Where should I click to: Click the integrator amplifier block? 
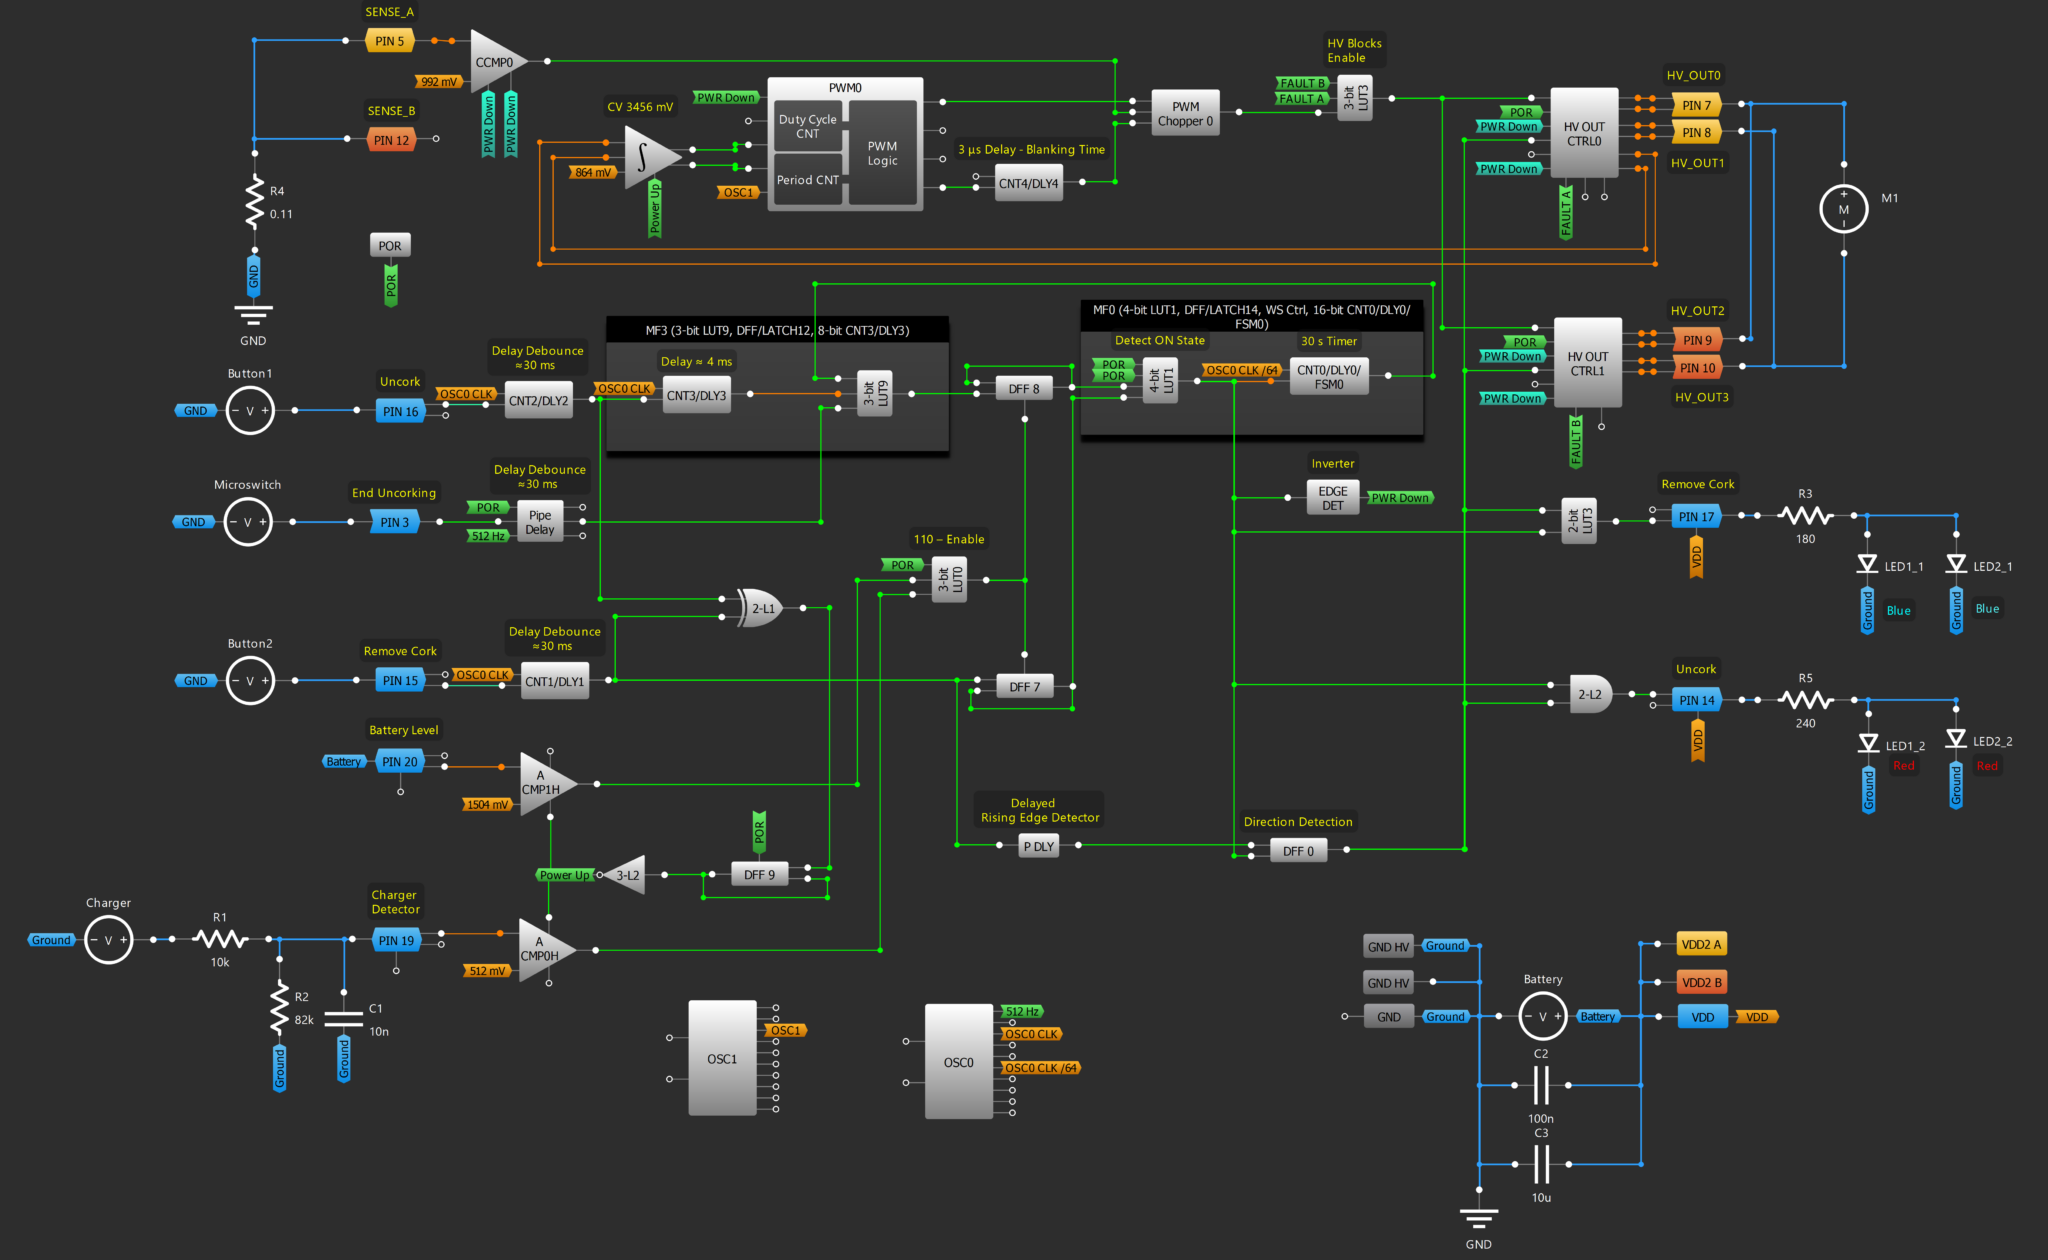tap(647, 157)
